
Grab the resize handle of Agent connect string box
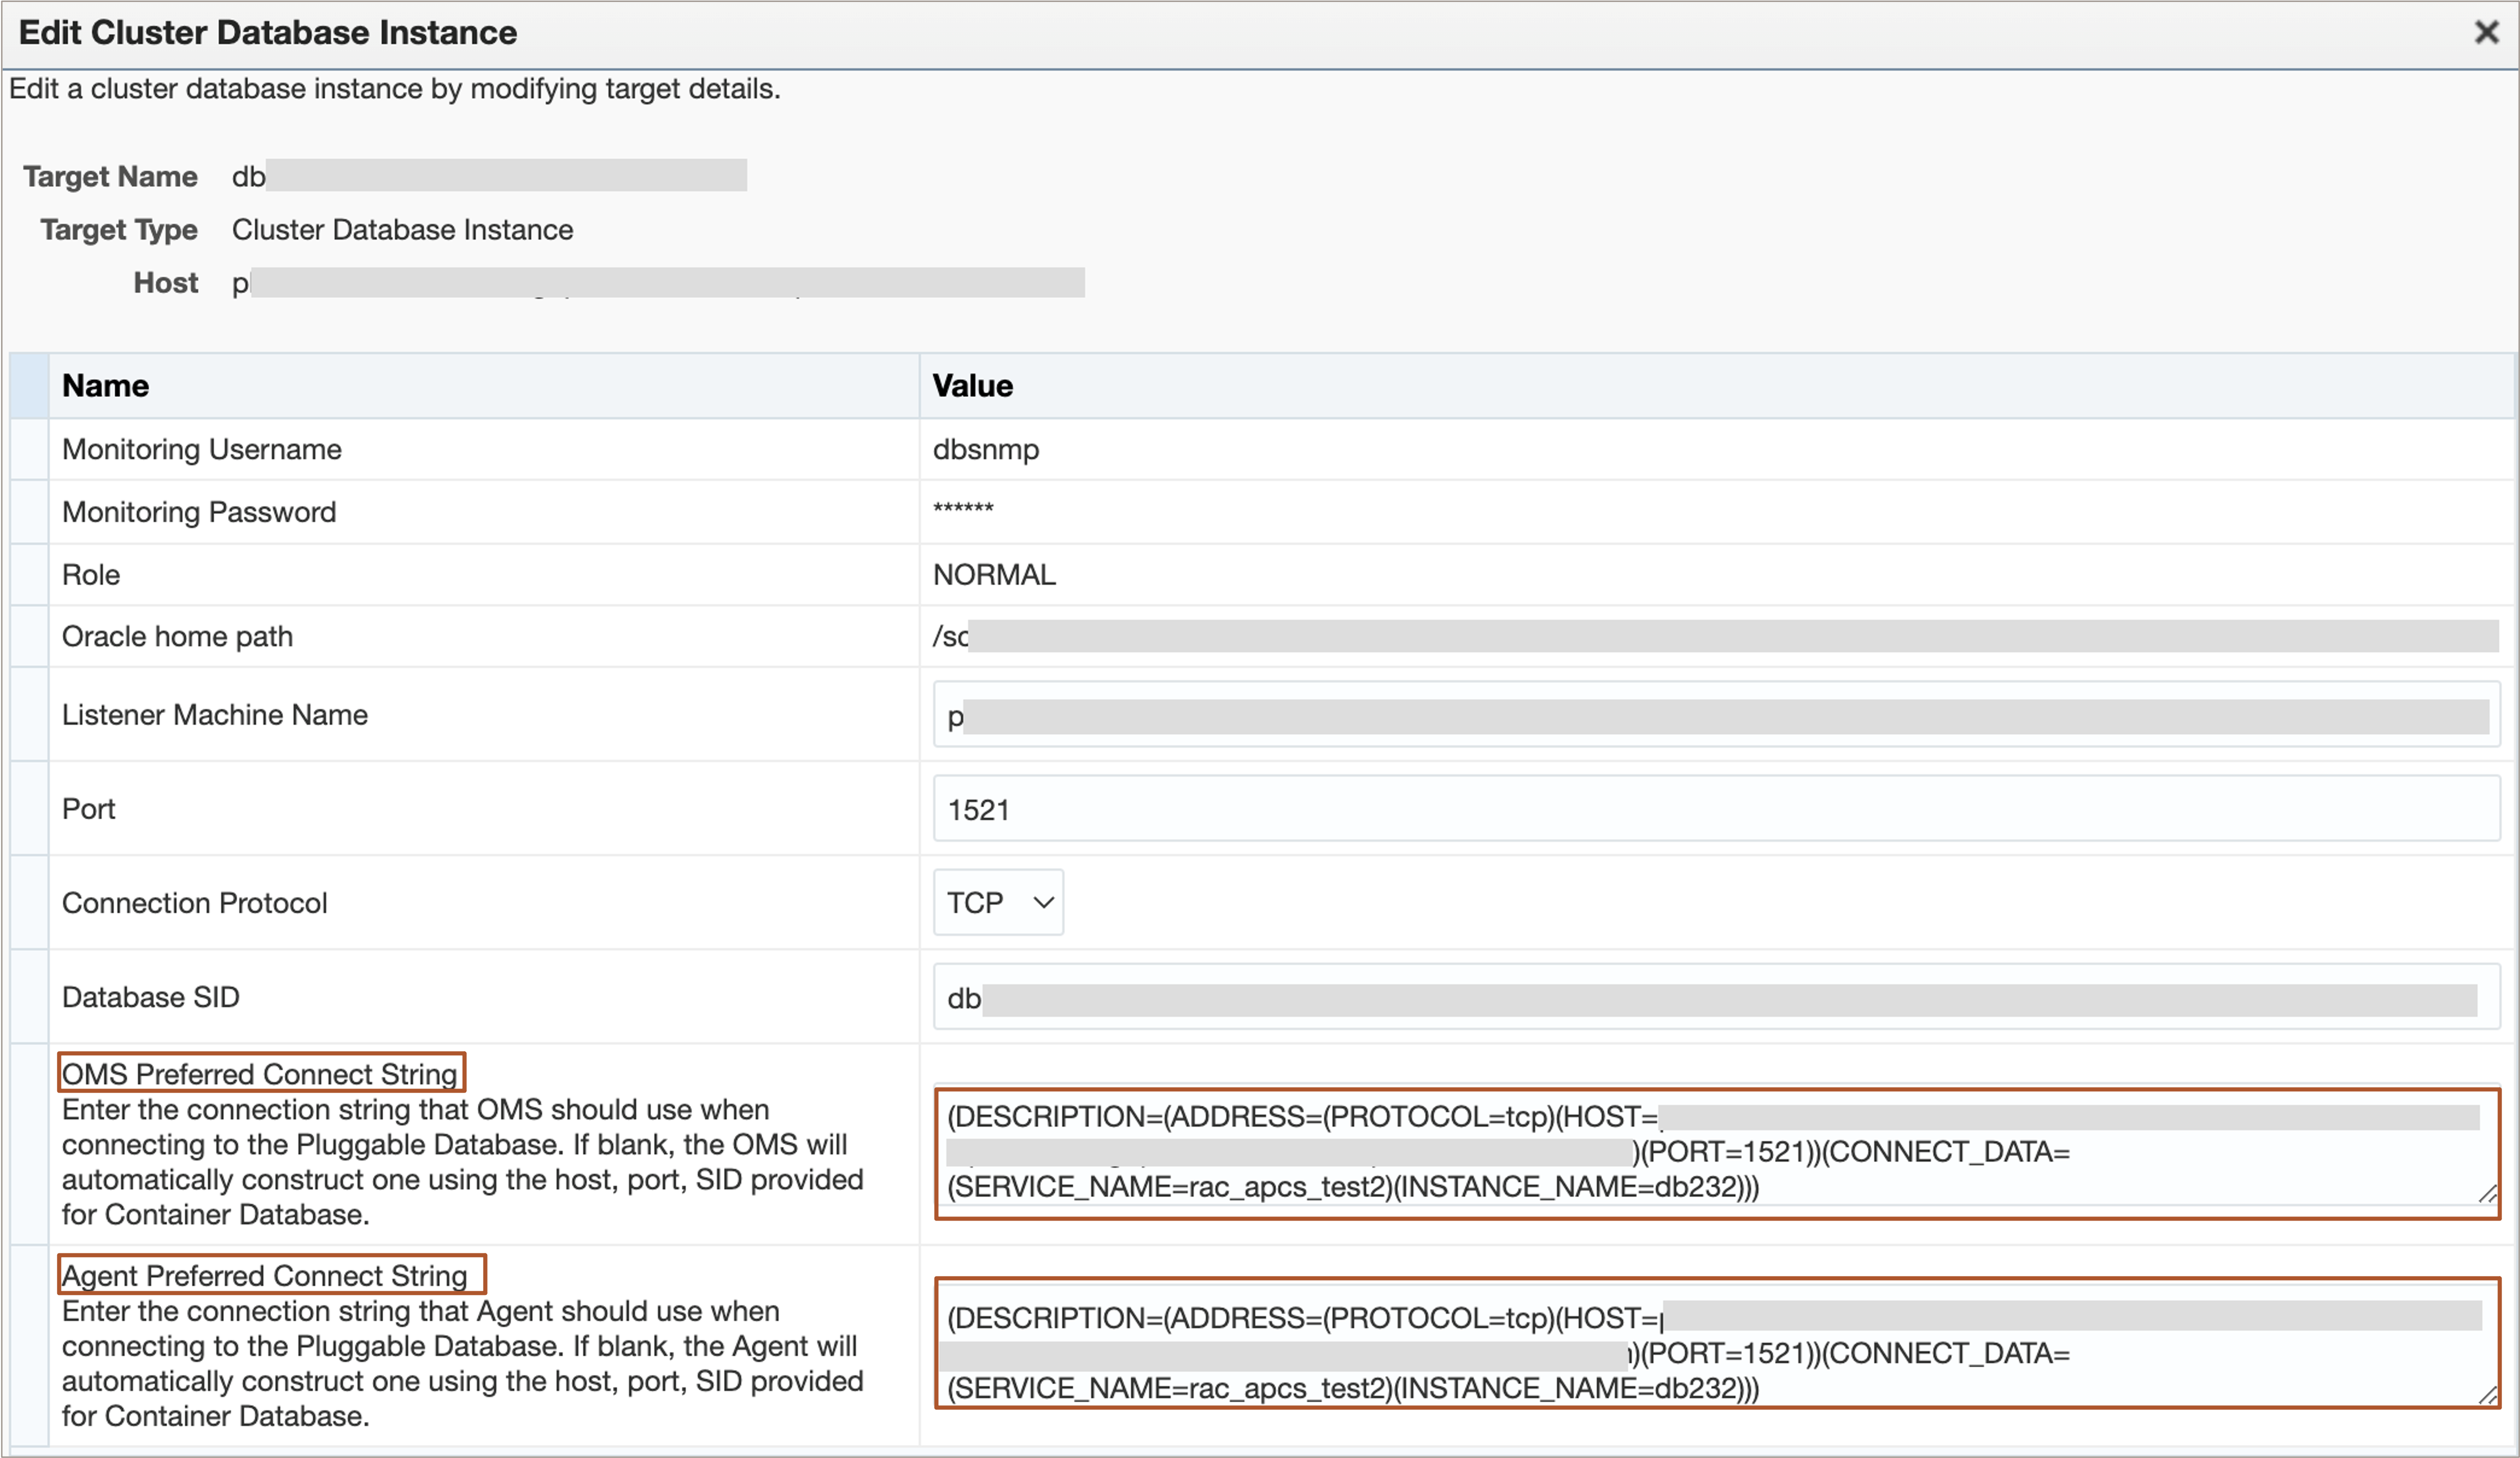coord(2487,1395)
